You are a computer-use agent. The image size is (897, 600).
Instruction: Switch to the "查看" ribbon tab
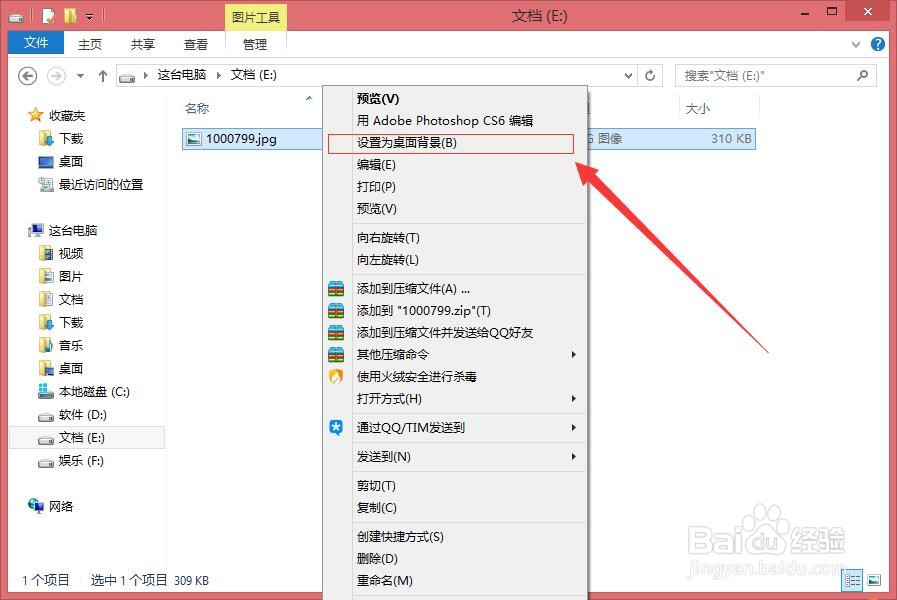[196, 44]
